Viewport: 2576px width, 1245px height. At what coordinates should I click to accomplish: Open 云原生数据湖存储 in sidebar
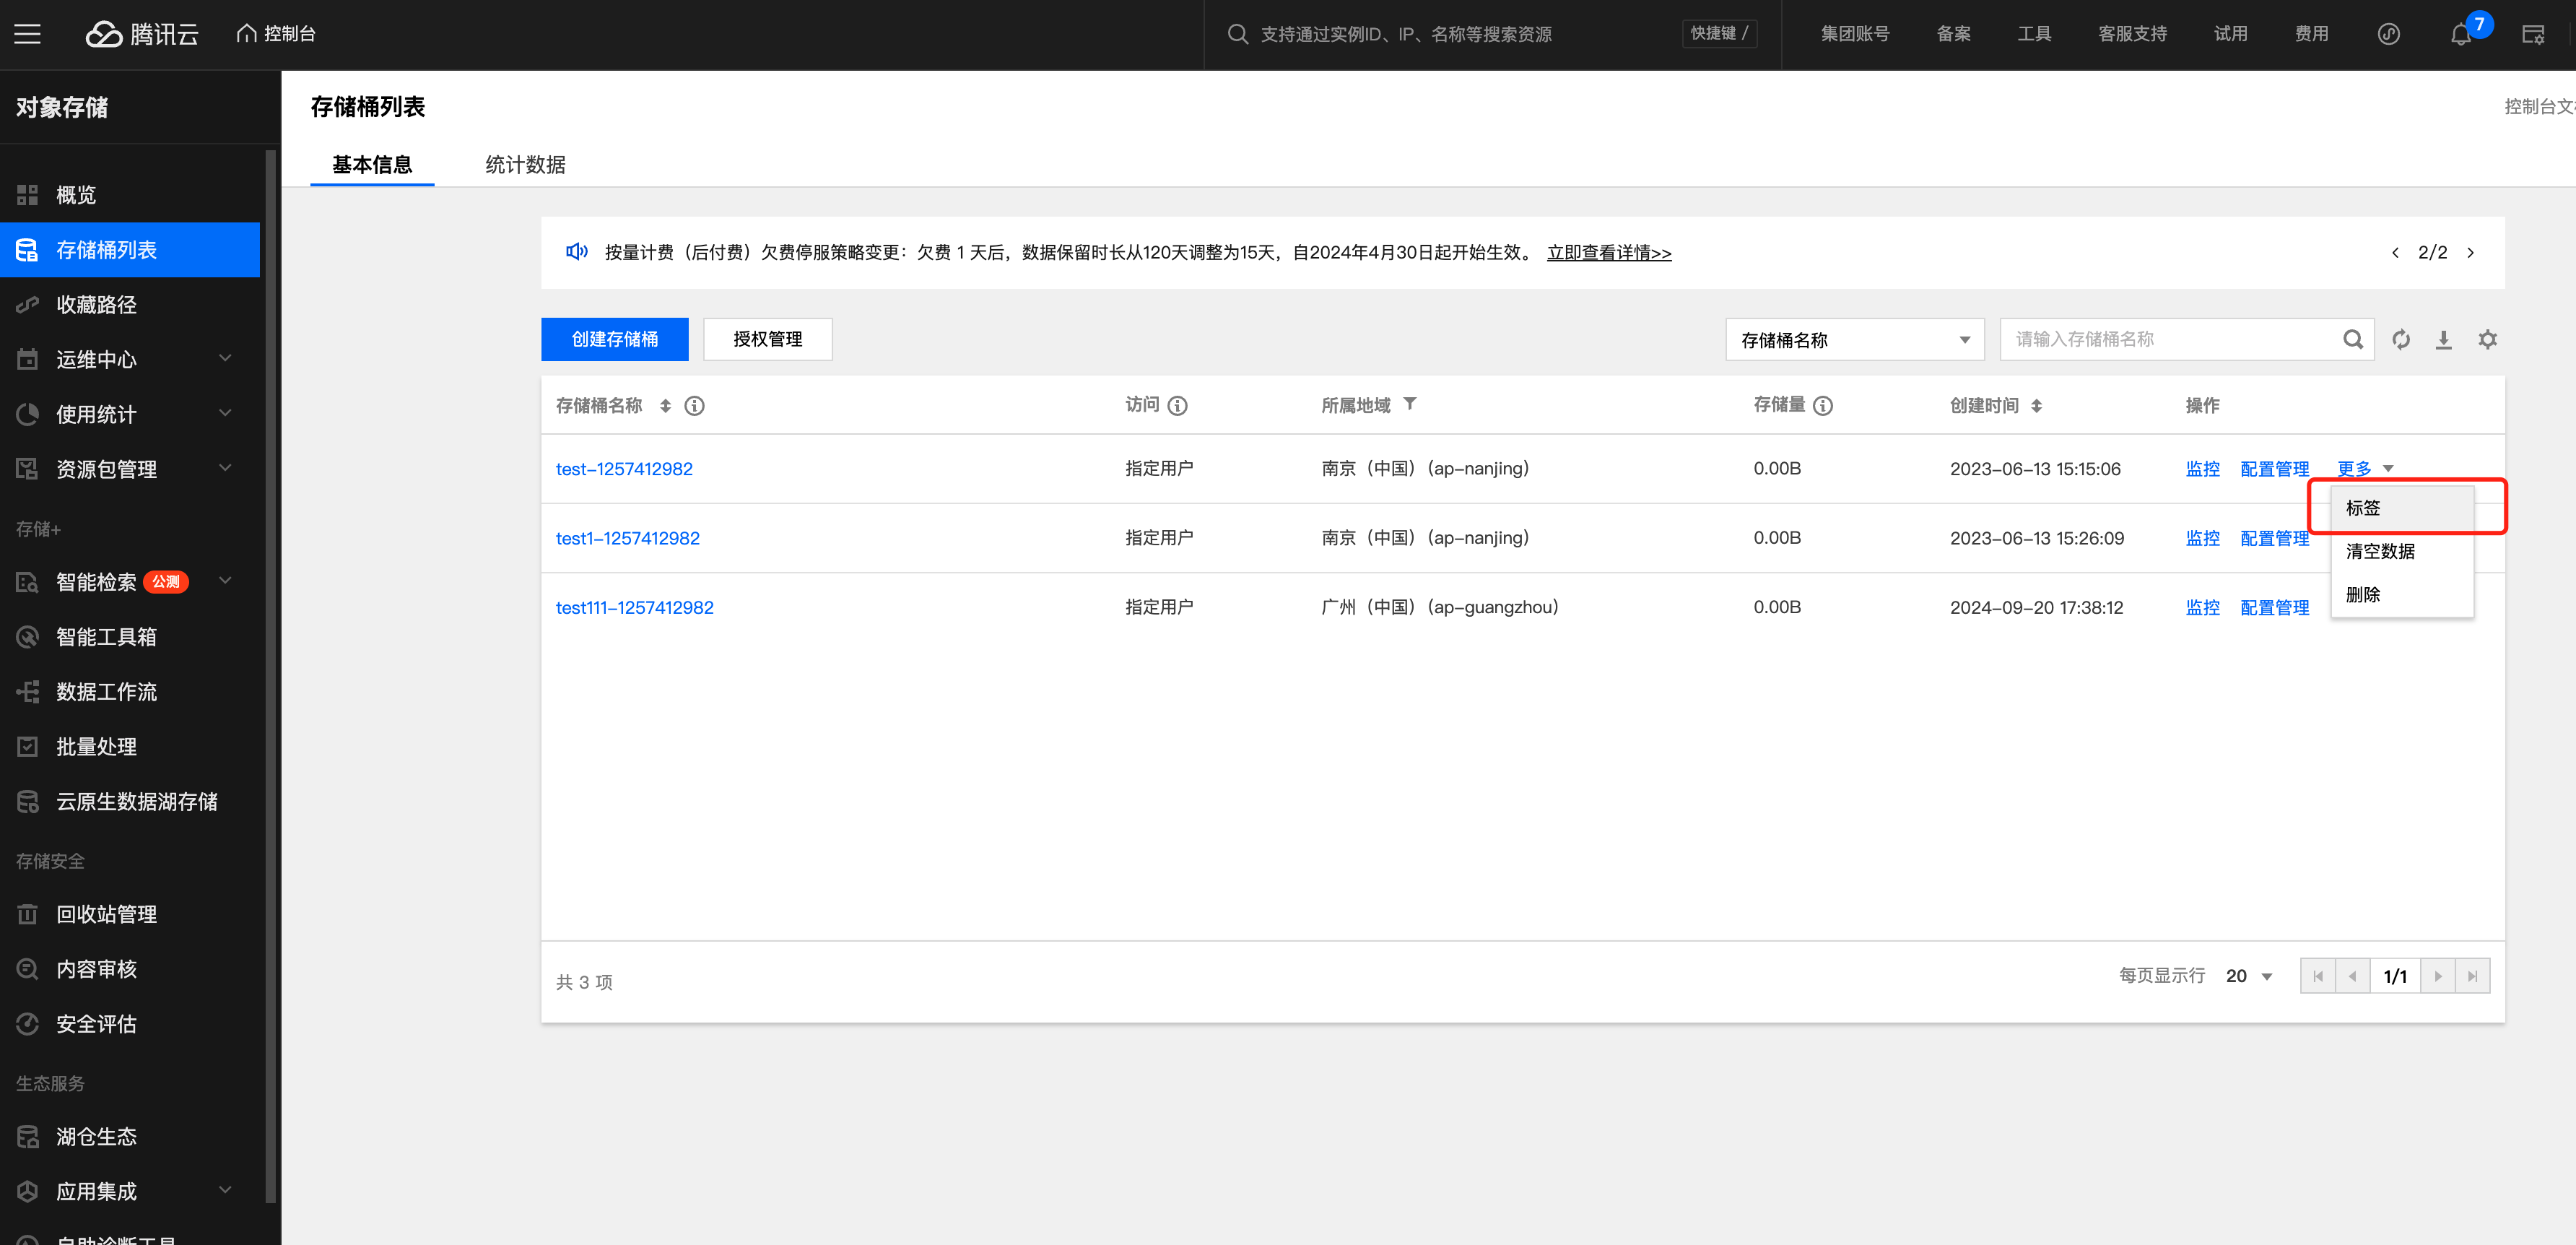pos(130,802)
